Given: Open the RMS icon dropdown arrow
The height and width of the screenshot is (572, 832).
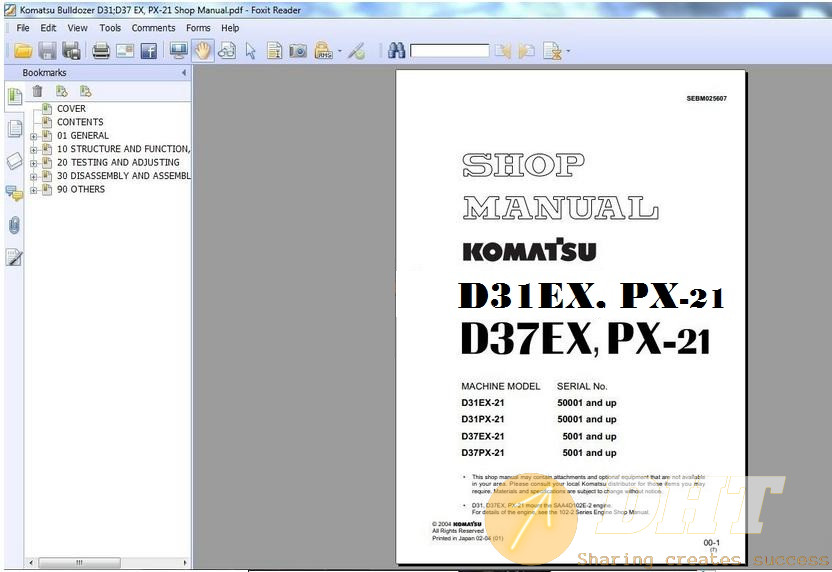Looking at the screenshot, I should (340, 51).
